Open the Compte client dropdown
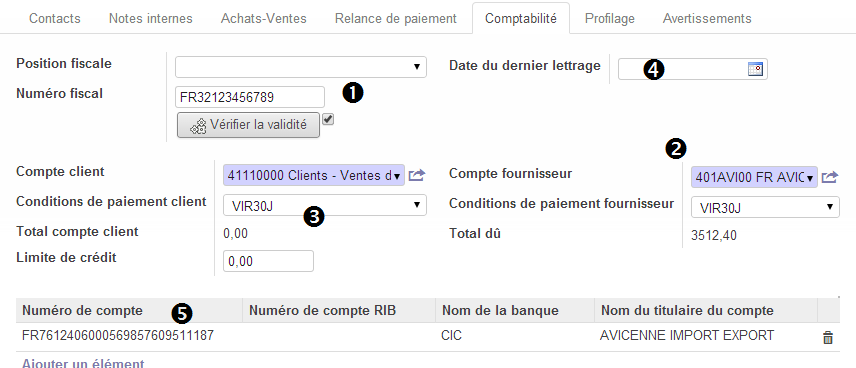This screenshot has width=856, height=368. pos(314,176)
